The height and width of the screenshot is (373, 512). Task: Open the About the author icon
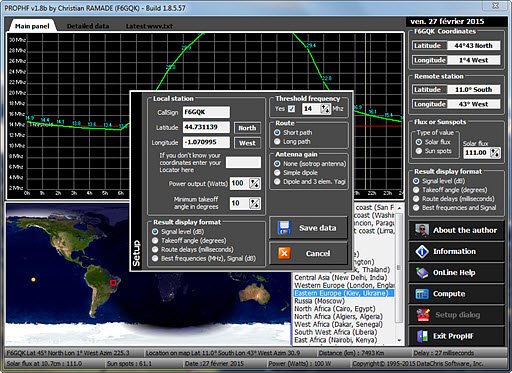click(x=422, y=230)
